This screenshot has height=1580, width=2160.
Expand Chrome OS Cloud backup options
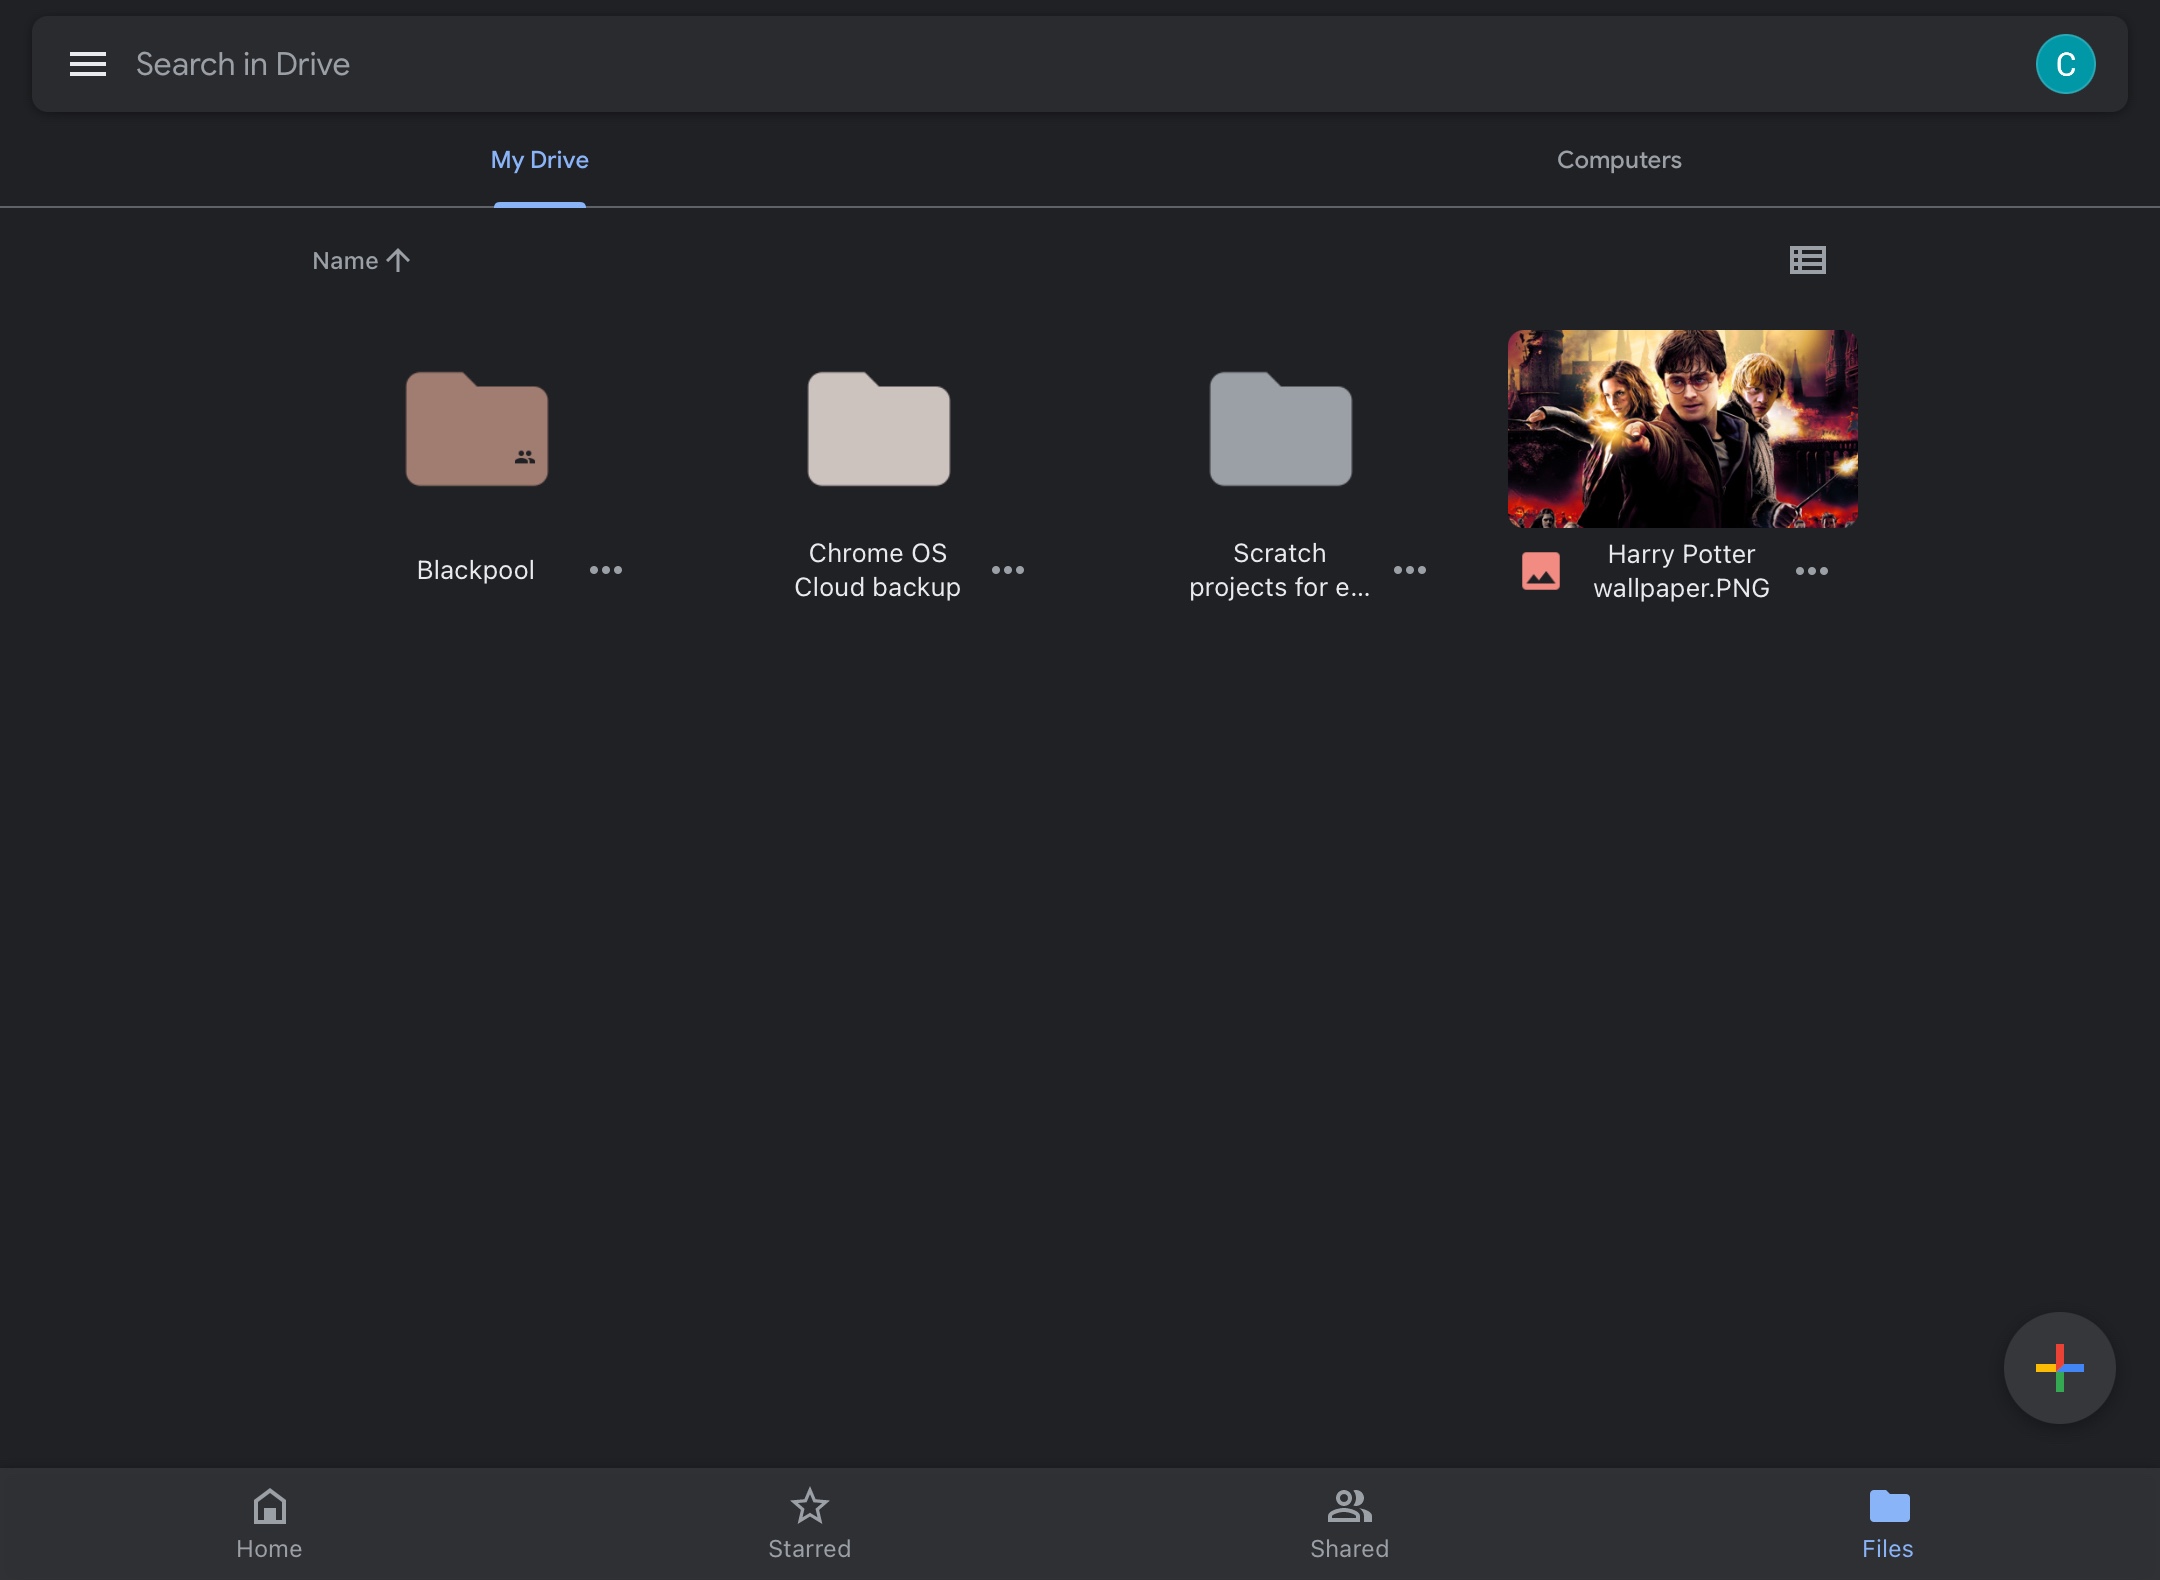(1008, 570)
